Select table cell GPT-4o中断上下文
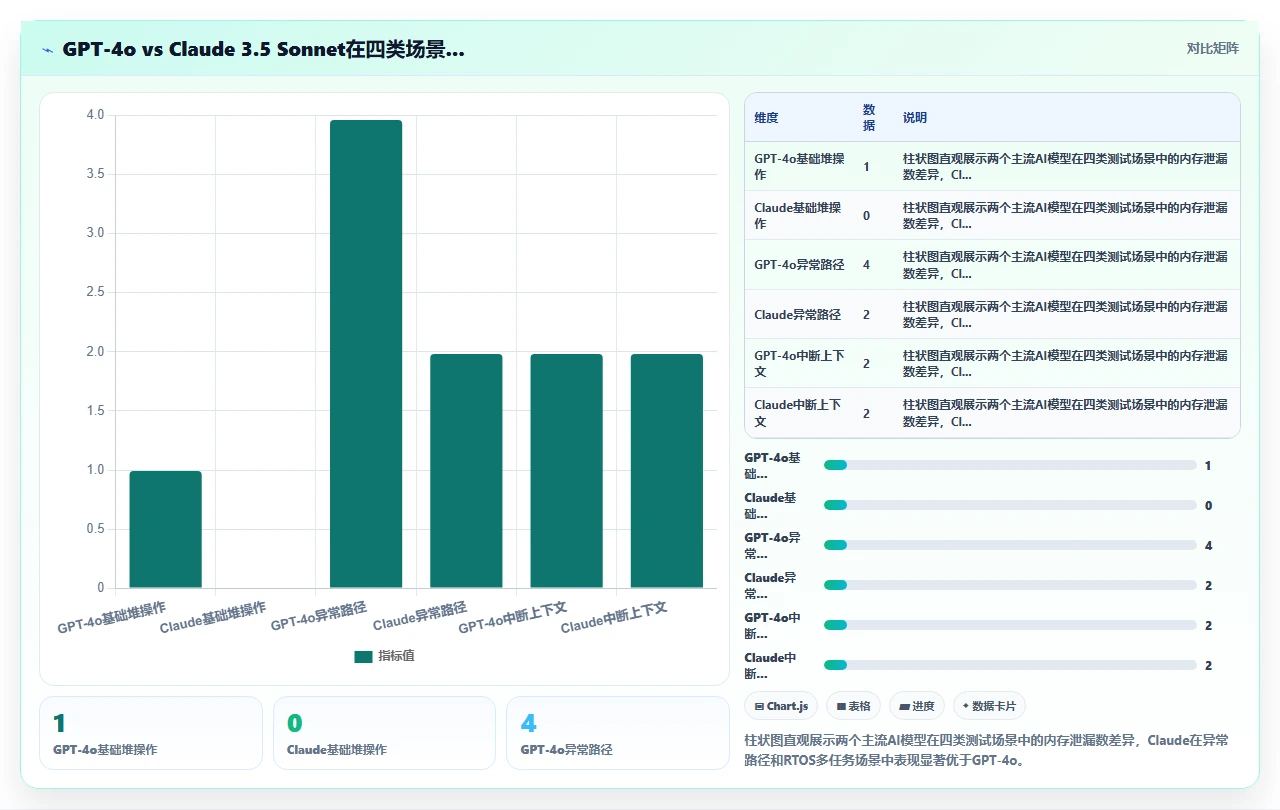Screen dimensions: 1280x810 point(799,363)
